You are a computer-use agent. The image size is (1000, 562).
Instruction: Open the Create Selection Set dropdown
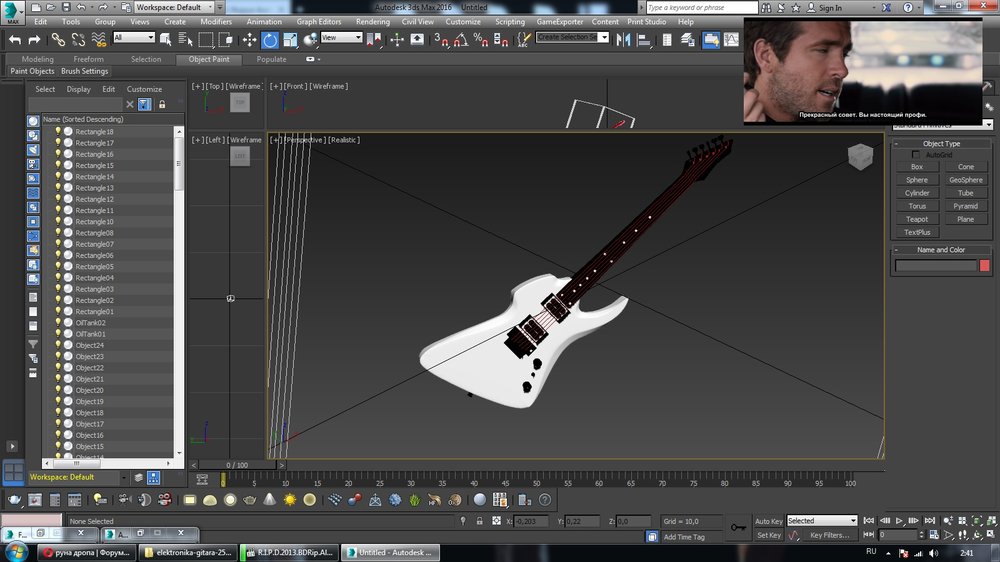pos(604,37)
